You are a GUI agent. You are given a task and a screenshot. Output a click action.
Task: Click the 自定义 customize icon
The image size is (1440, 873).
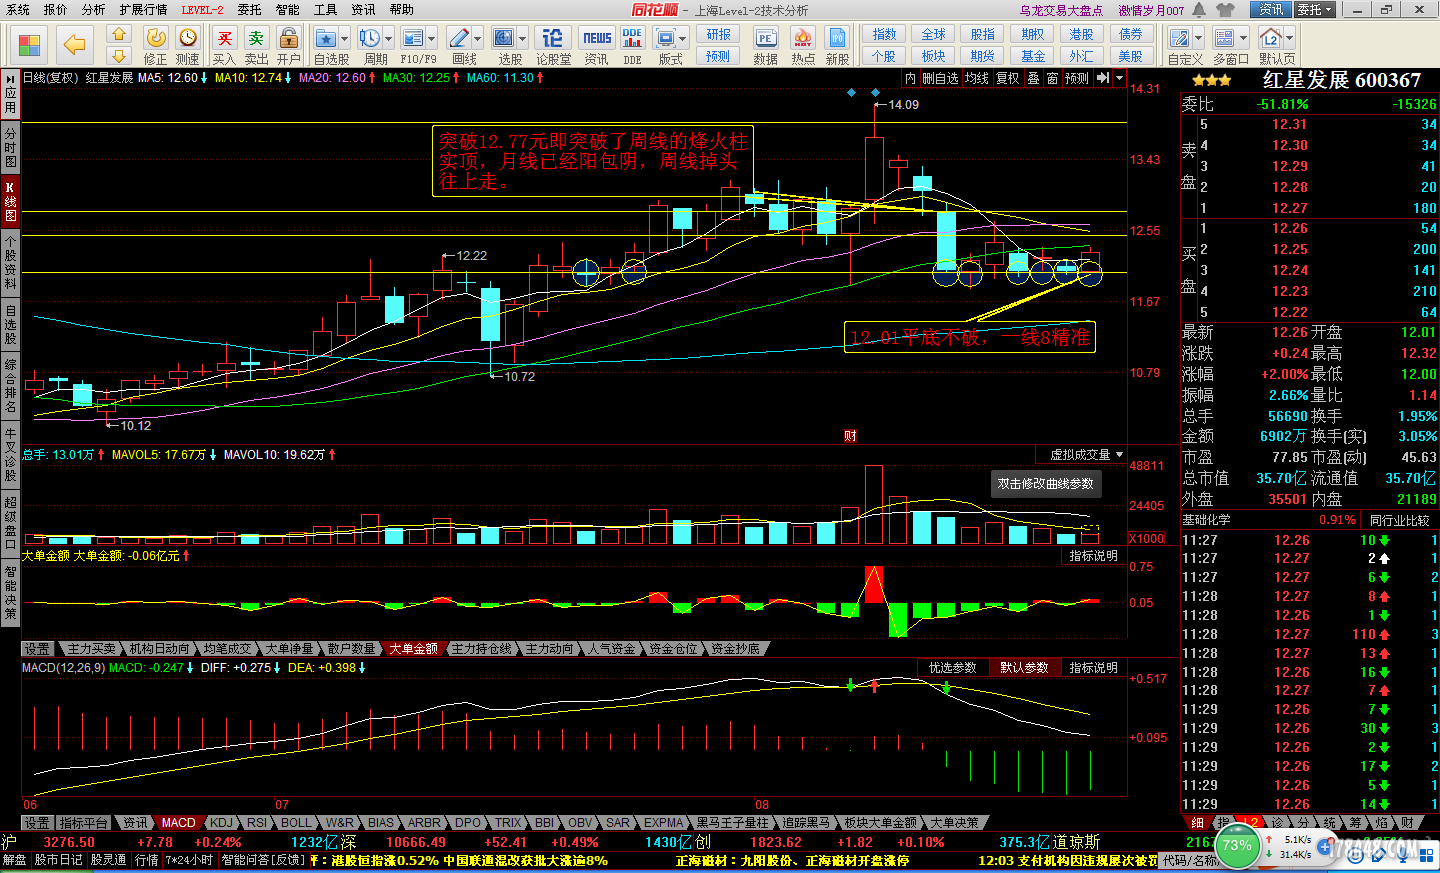click(x=1180, y=45)
